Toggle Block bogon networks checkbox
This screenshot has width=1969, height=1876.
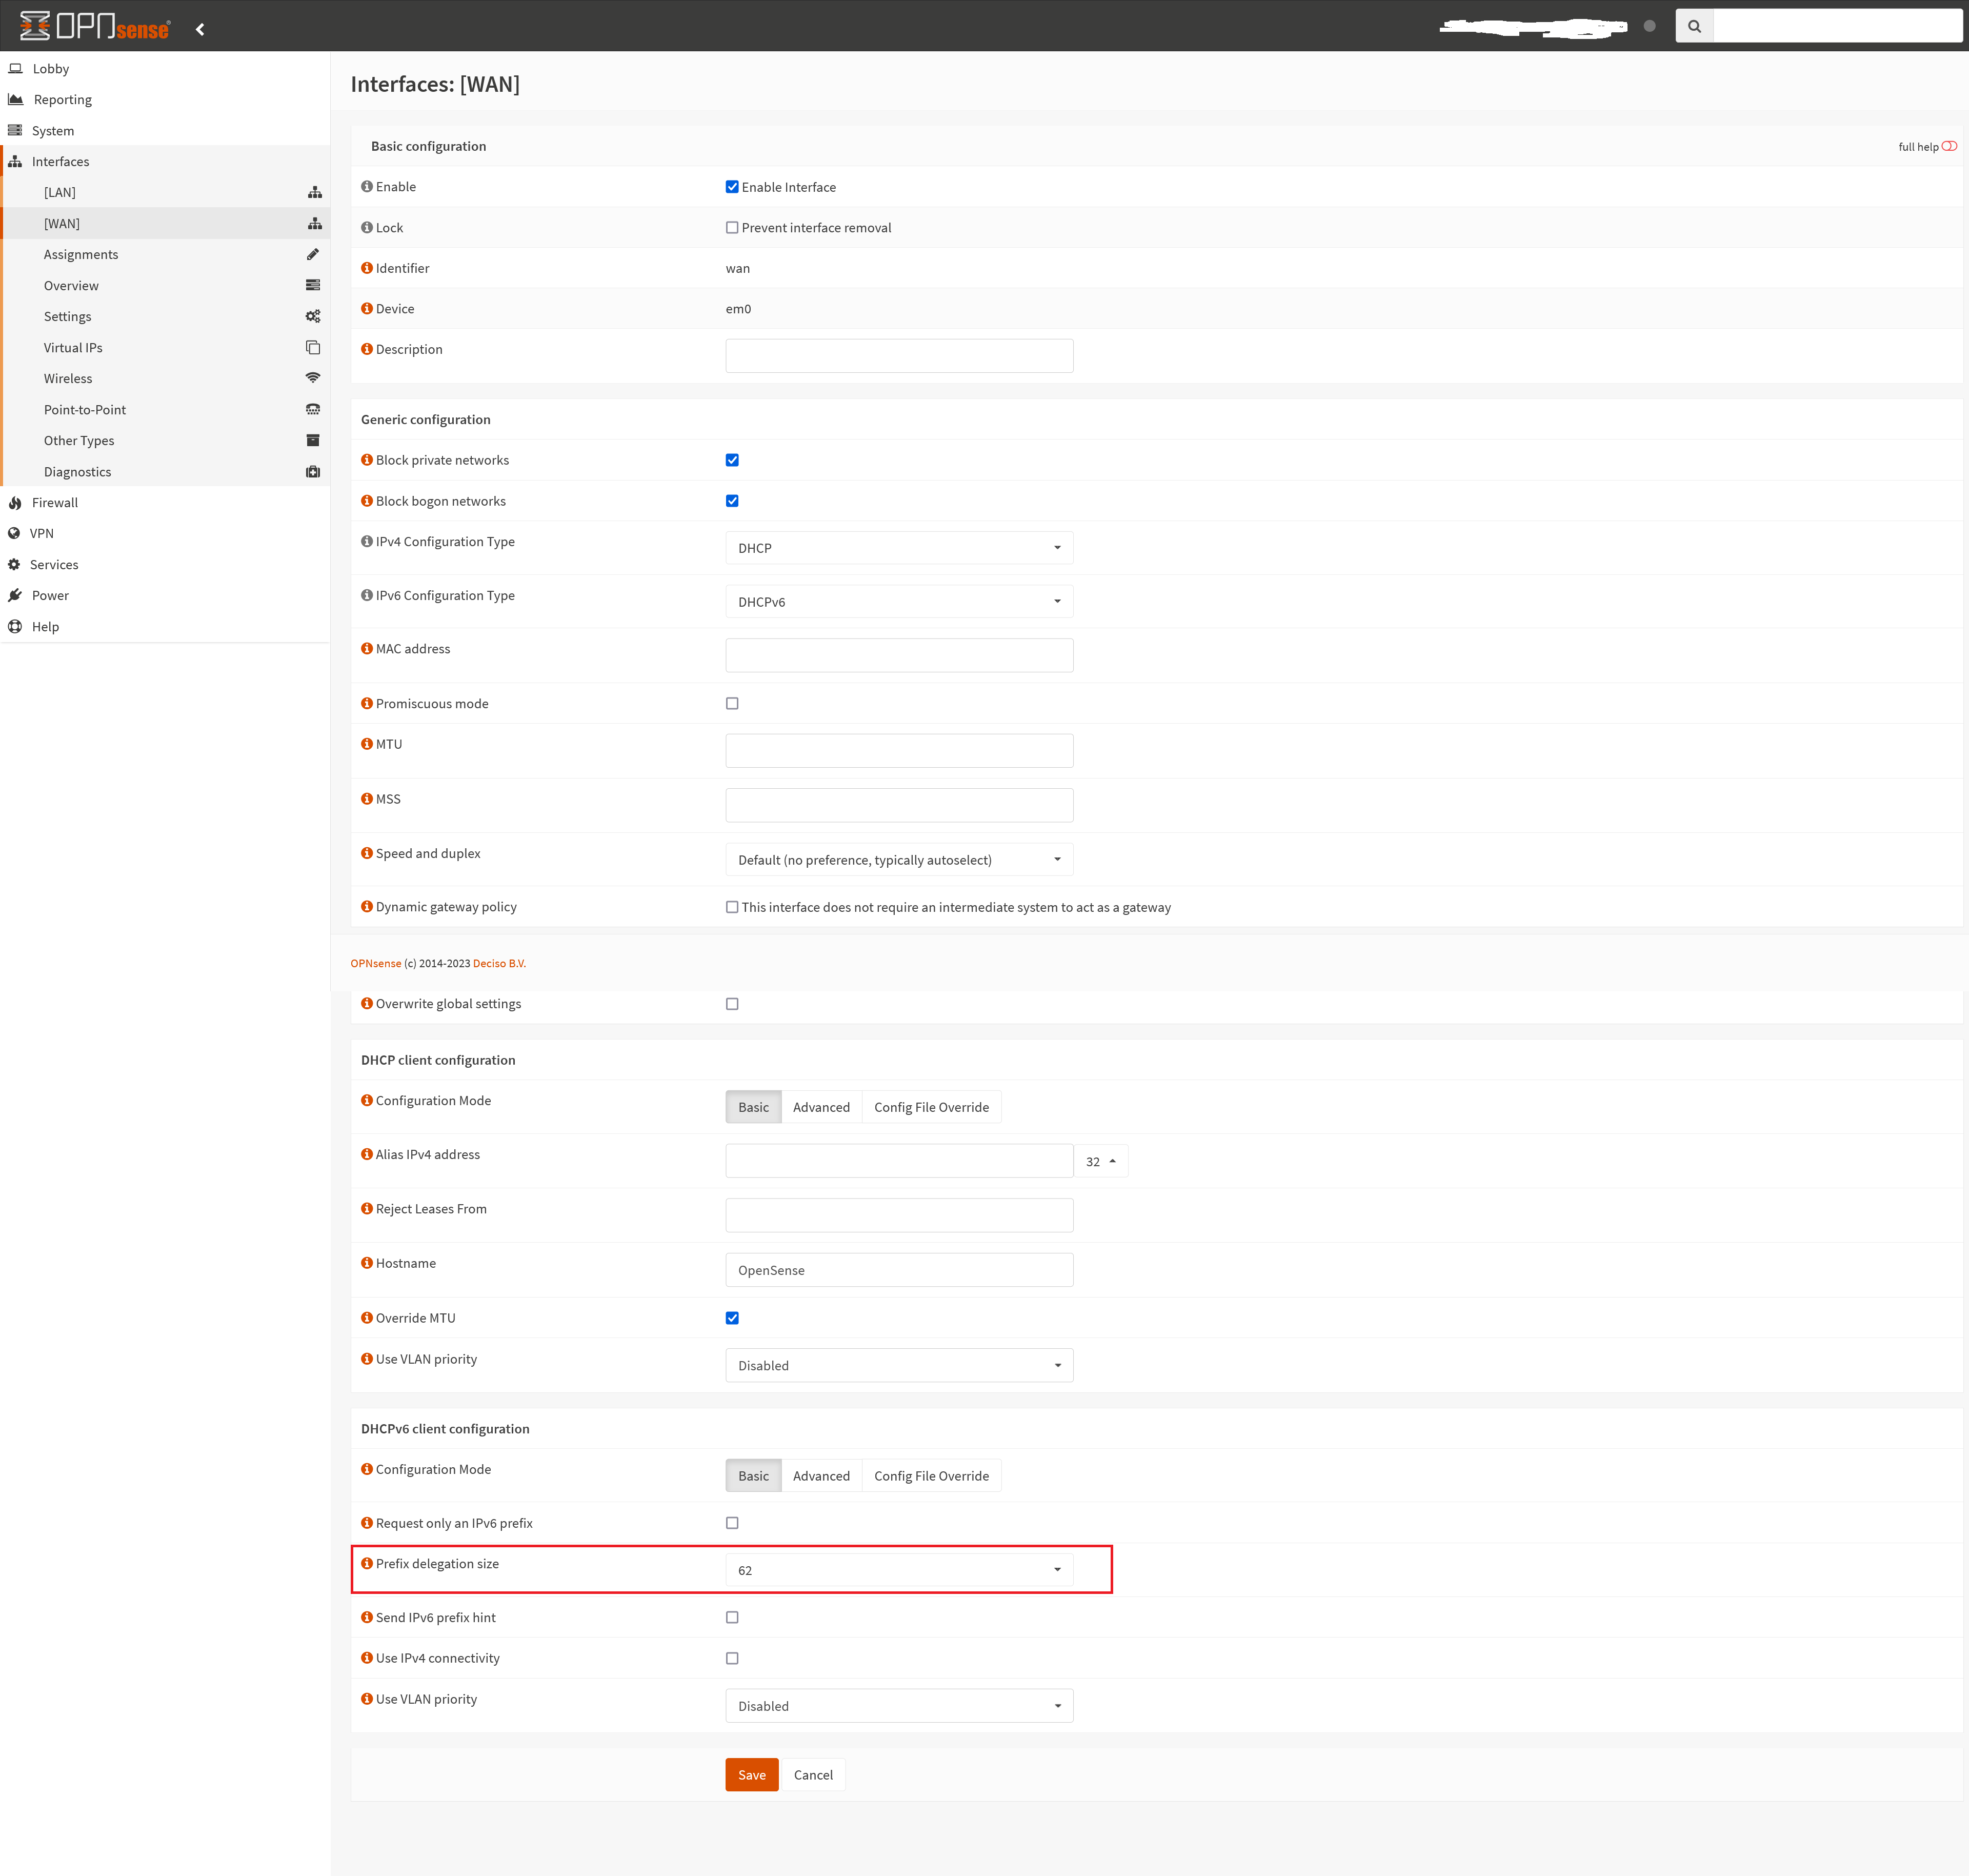(x=732, y=501)
